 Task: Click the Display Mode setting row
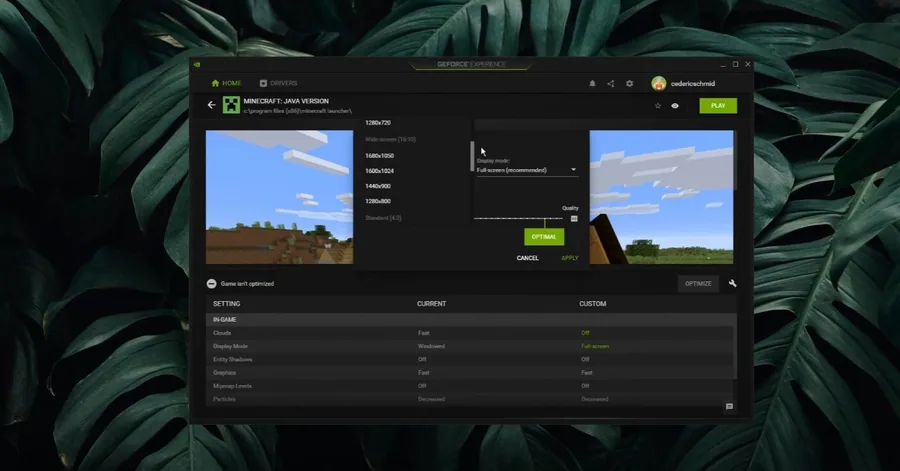pyautogui.click(x=470, y=346)
